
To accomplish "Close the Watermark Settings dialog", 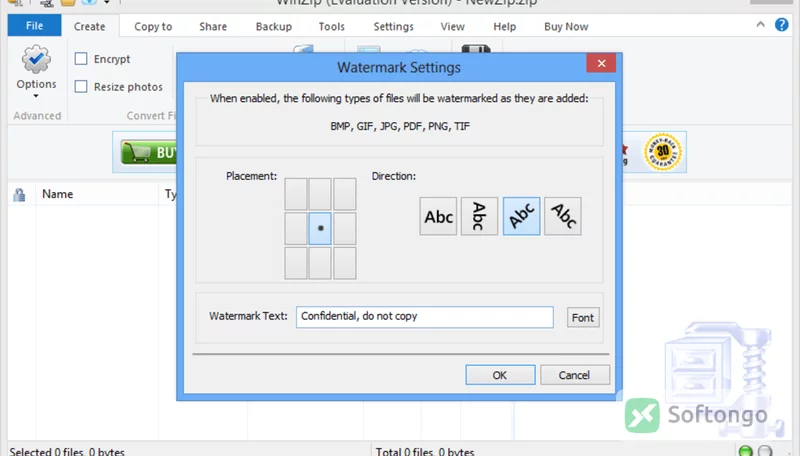I will point(601,63).
